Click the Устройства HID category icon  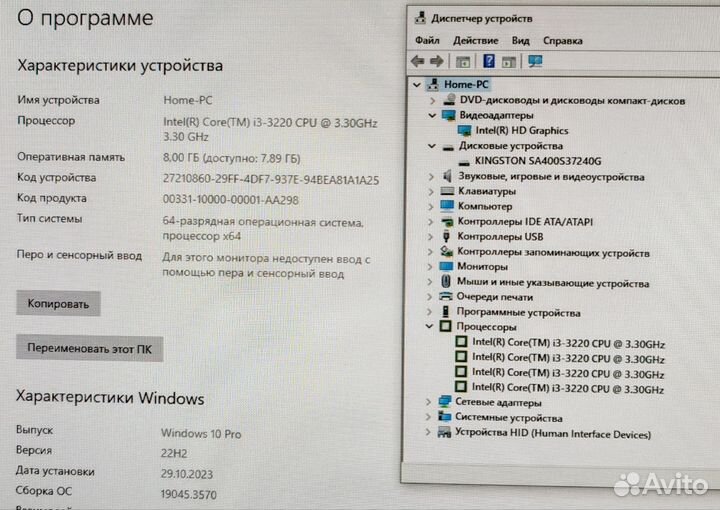(444, 432)
